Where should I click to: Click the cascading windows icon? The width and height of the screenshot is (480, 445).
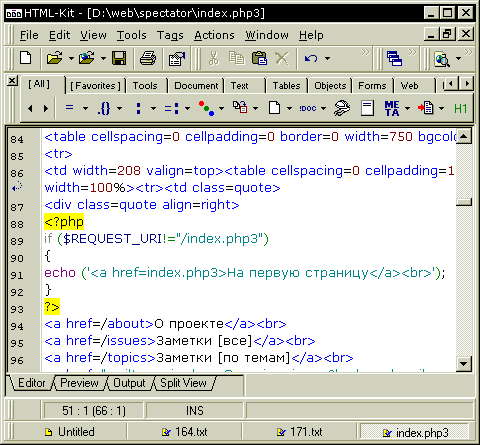[x=394, y=58]
